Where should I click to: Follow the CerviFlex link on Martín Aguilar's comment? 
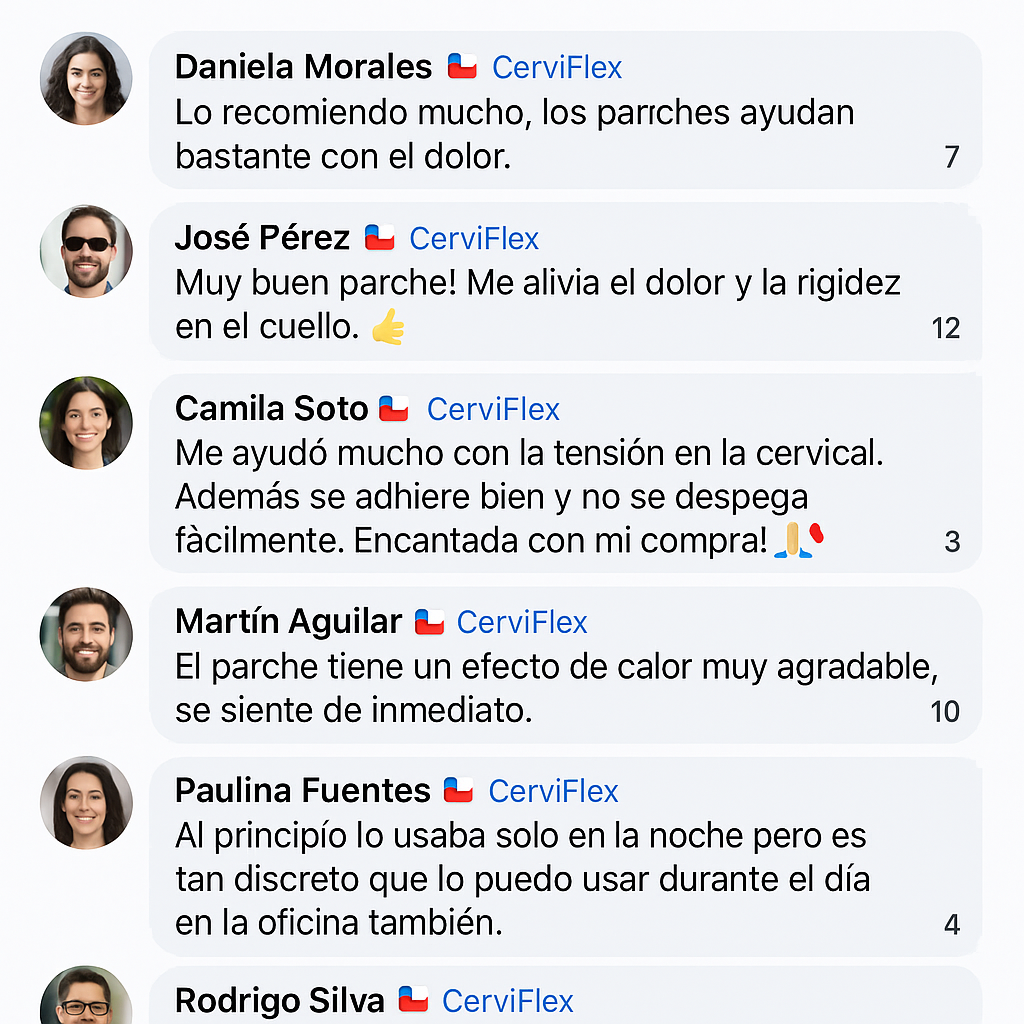pyautogui.click(x=522, y=622)
